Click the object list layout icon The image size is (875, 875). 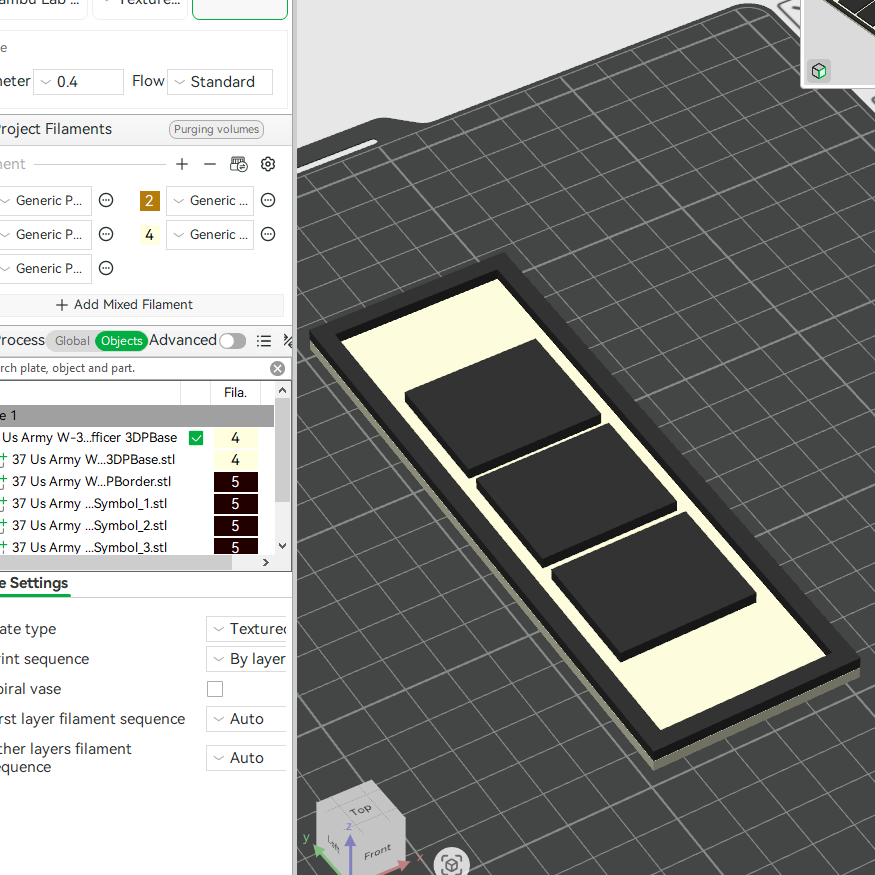(x=264, y=340)
